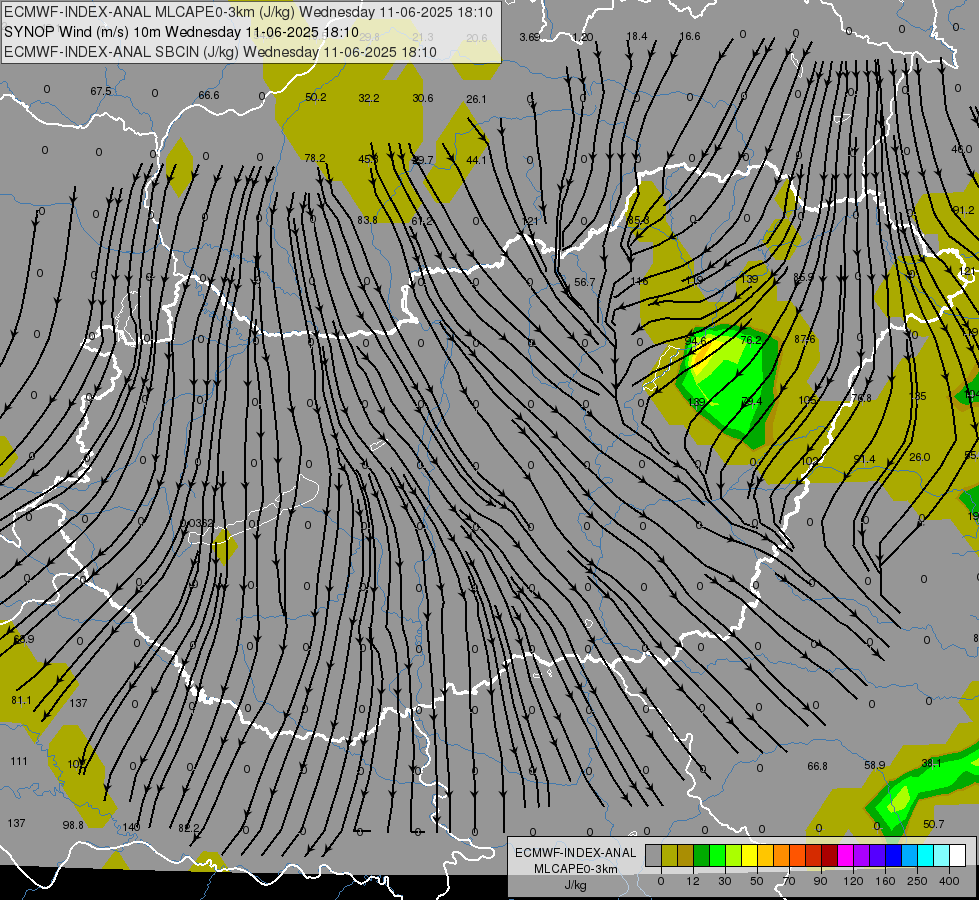Click the legend tick label 12
The height and width of the screenshot is (900, 979).
[692, 881]
